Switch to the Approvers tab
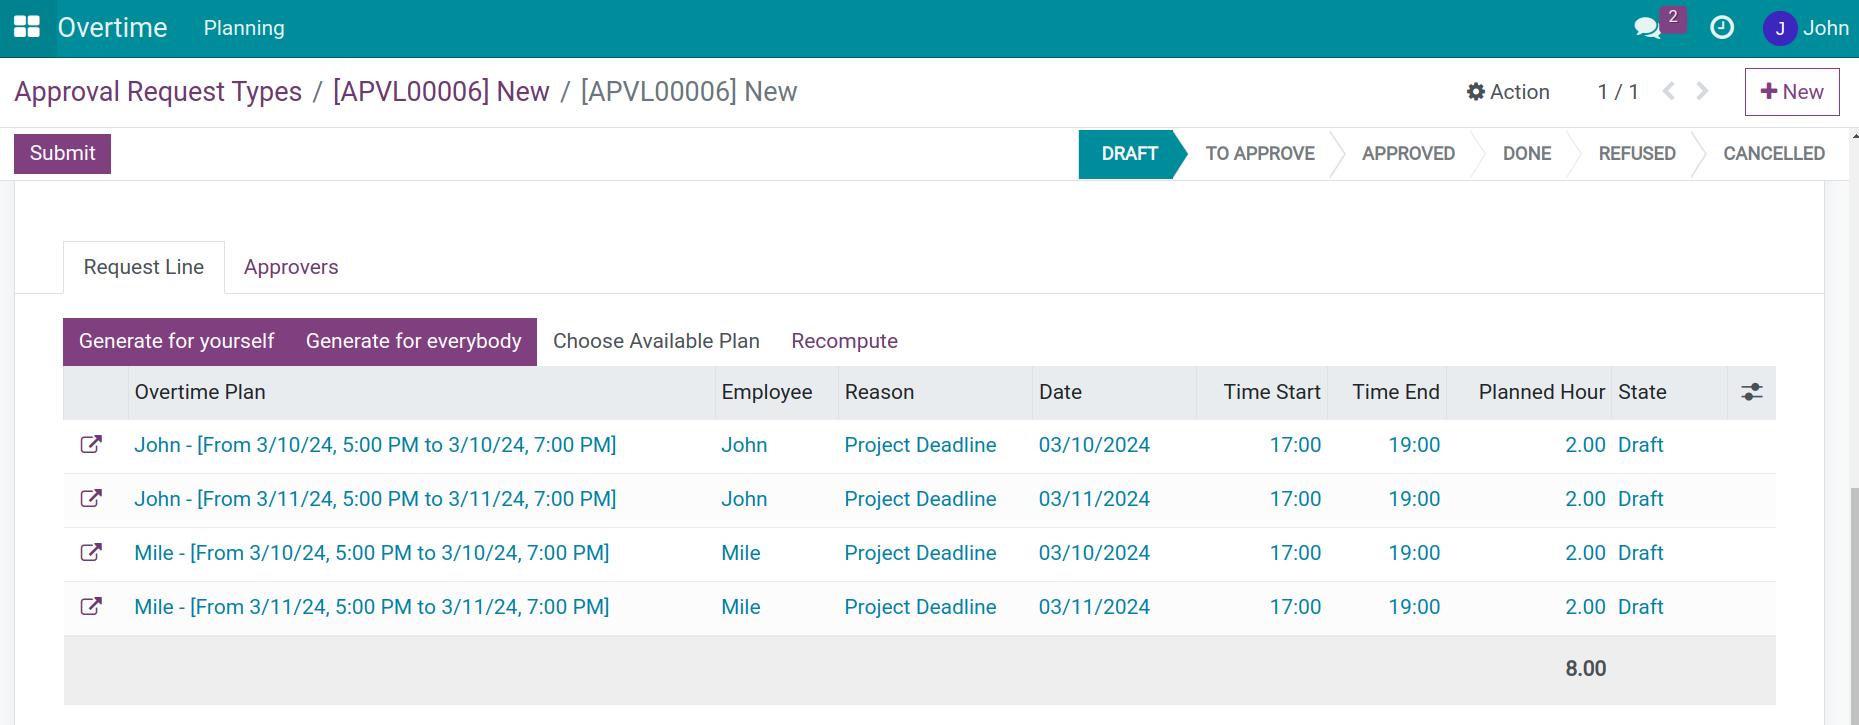Screen dimensions: 1859x725 [x=291, y=267]
